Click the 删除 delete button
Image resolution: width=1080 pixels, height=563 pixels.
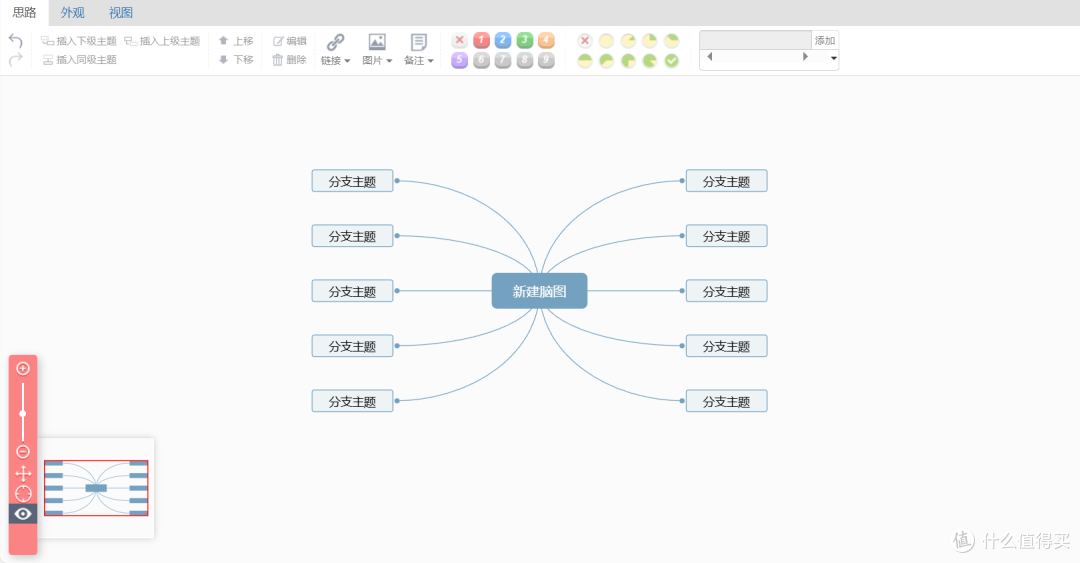point(289,60)
